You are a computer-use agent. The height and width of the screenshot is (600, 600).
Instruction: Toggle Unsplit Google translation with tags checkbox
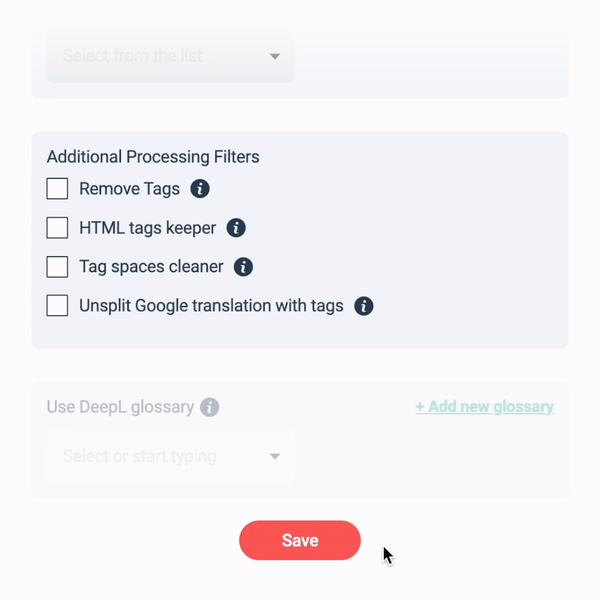tap(57, 305)
